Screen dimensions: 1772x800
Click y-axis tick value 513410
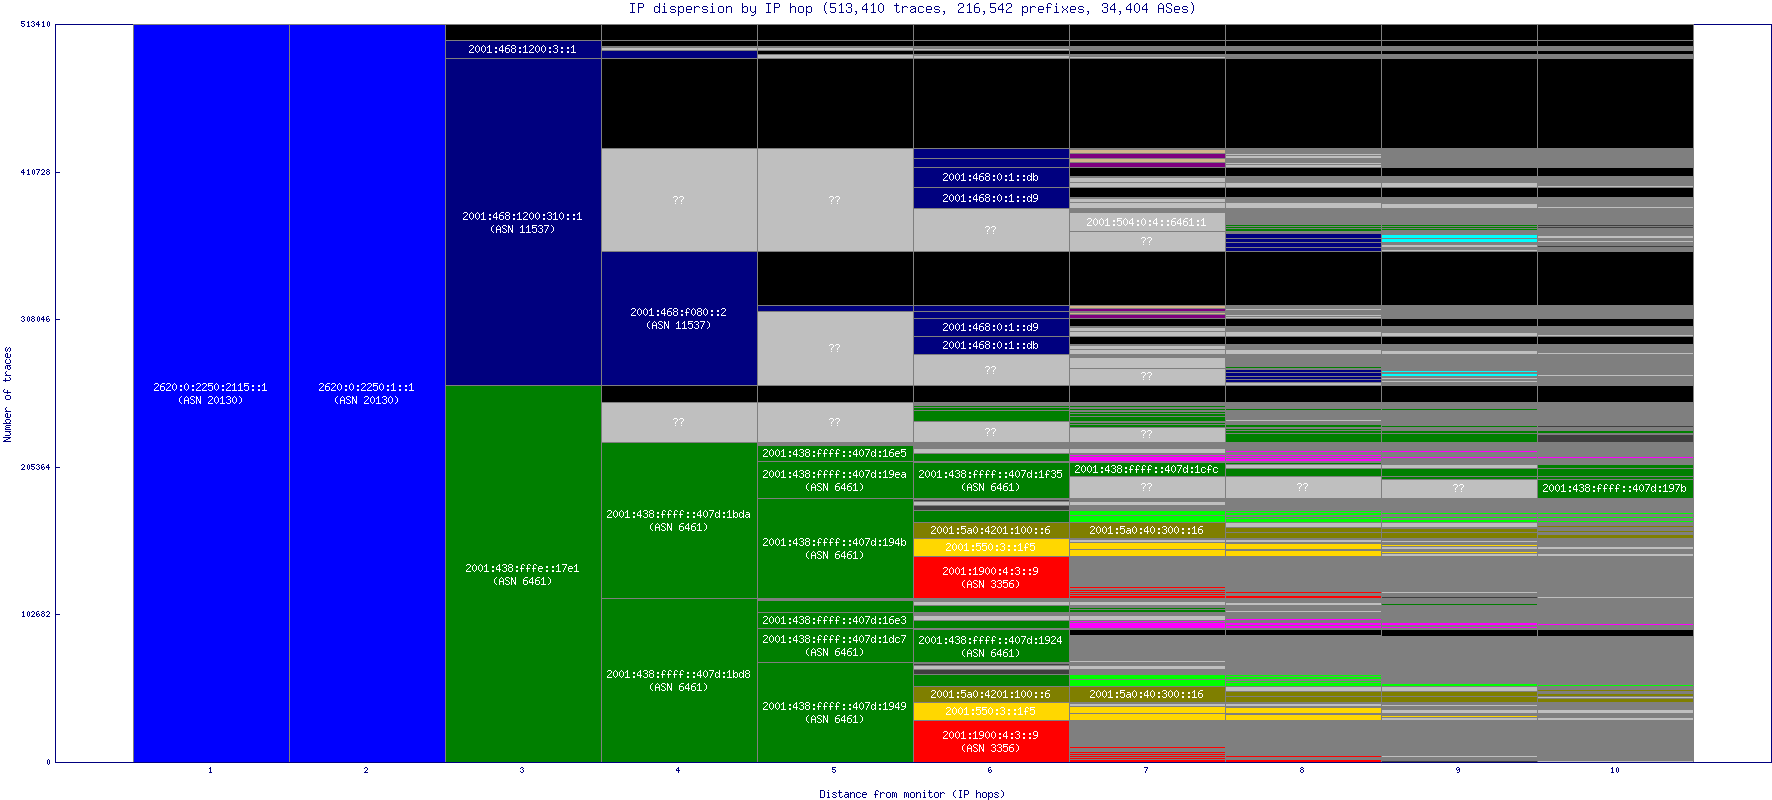[35, 24]
